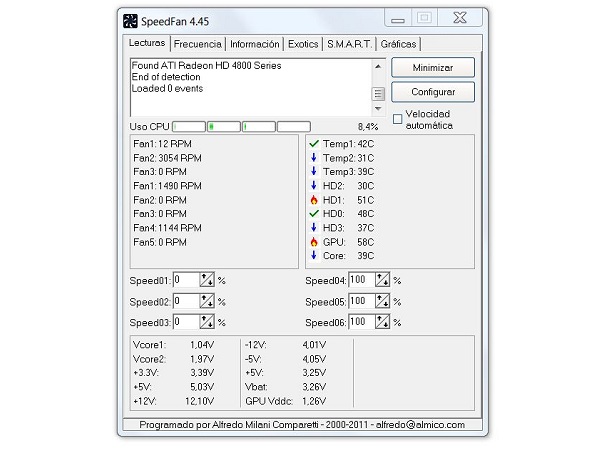Click the +3.3V 3,39V reading
Screen dimensions: 600x455
pyautogui.click(x=173, y=373)
